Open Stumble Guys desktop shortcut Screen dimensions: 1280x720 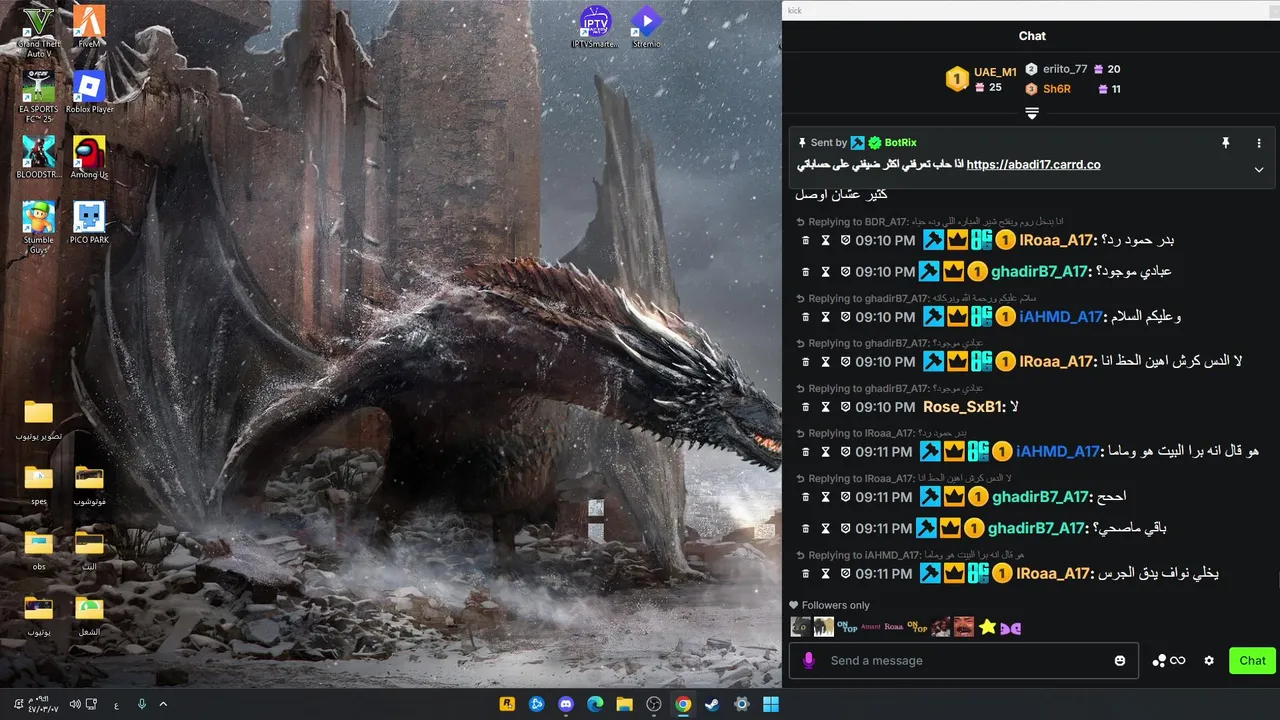pos(39,227)
